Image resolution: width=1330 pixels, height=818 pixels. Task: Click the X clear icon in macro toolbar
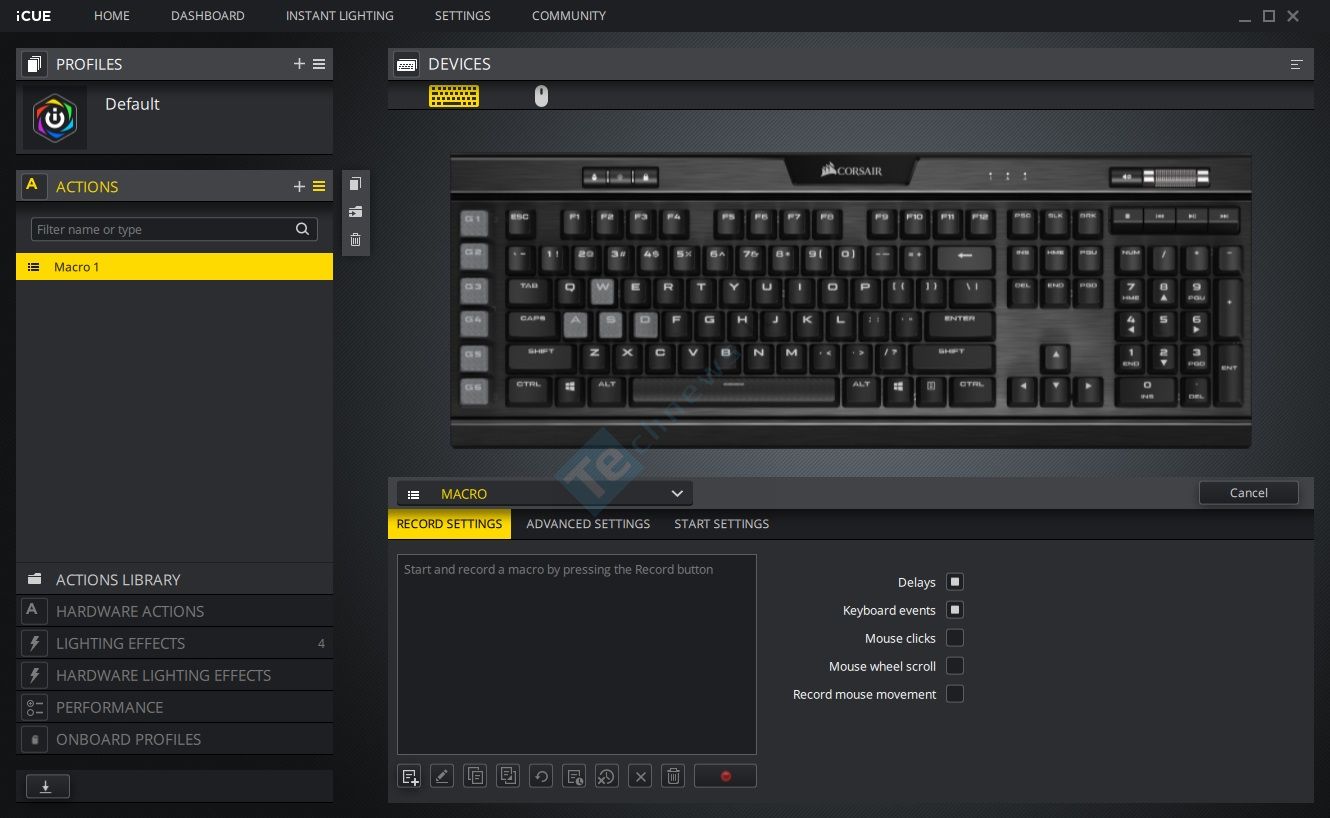coord(641,776)
